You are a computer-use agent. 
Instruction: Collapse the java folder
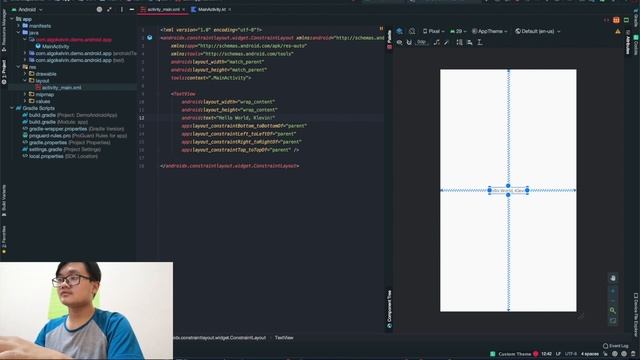coord(18,33)
